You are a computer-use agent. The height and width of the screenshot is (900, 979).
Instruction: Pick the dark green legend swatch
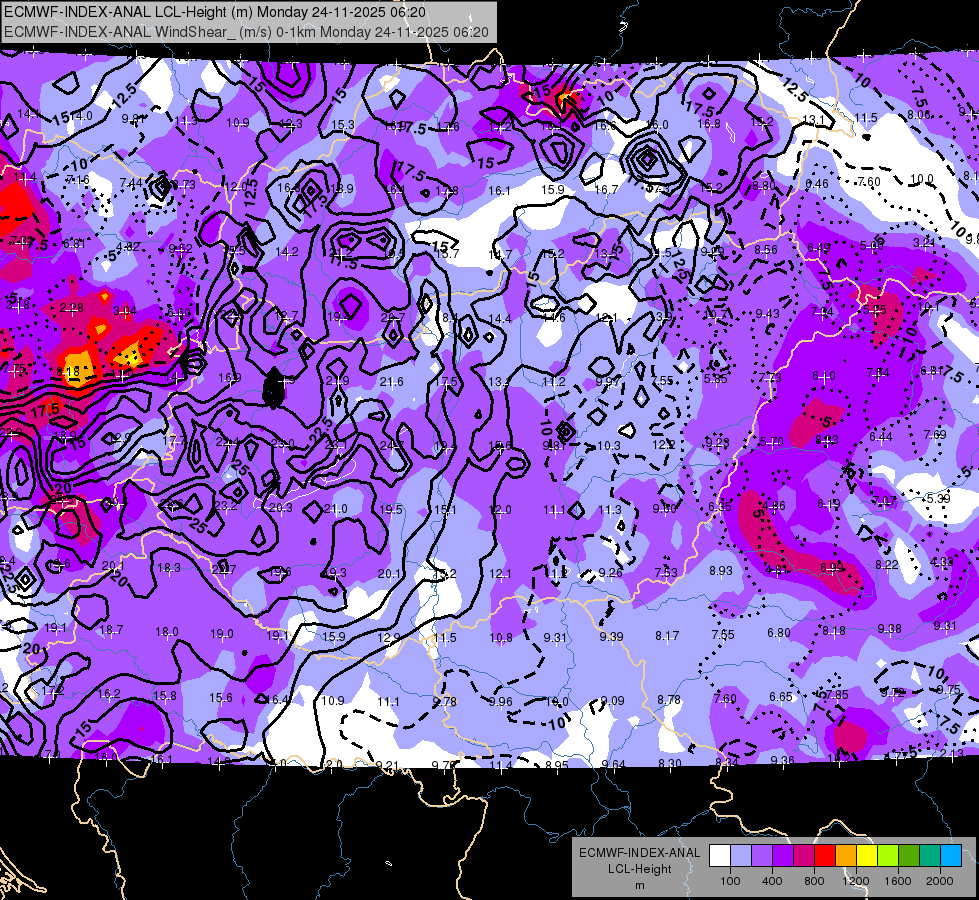[909, 856]
